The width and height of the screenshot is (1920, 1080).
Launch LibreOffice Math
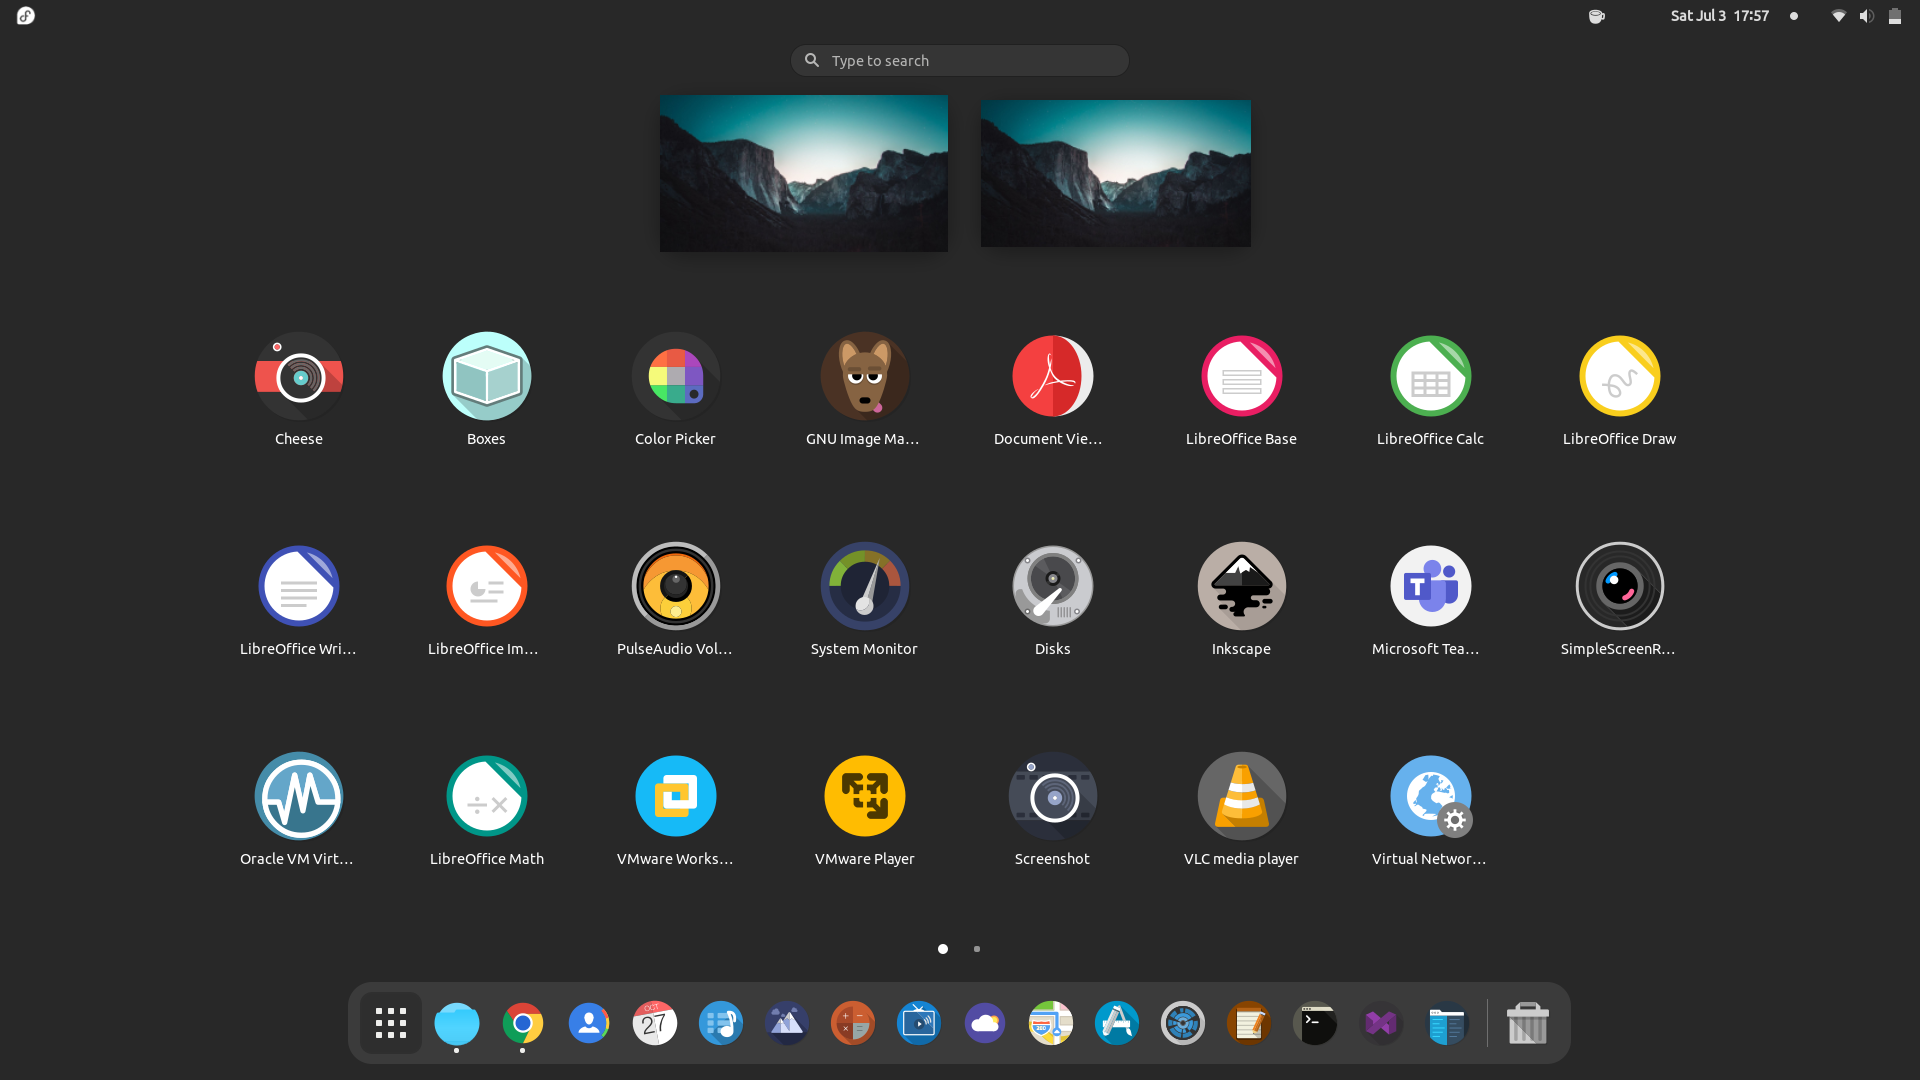pyautogui.click(x=486, y=797)
